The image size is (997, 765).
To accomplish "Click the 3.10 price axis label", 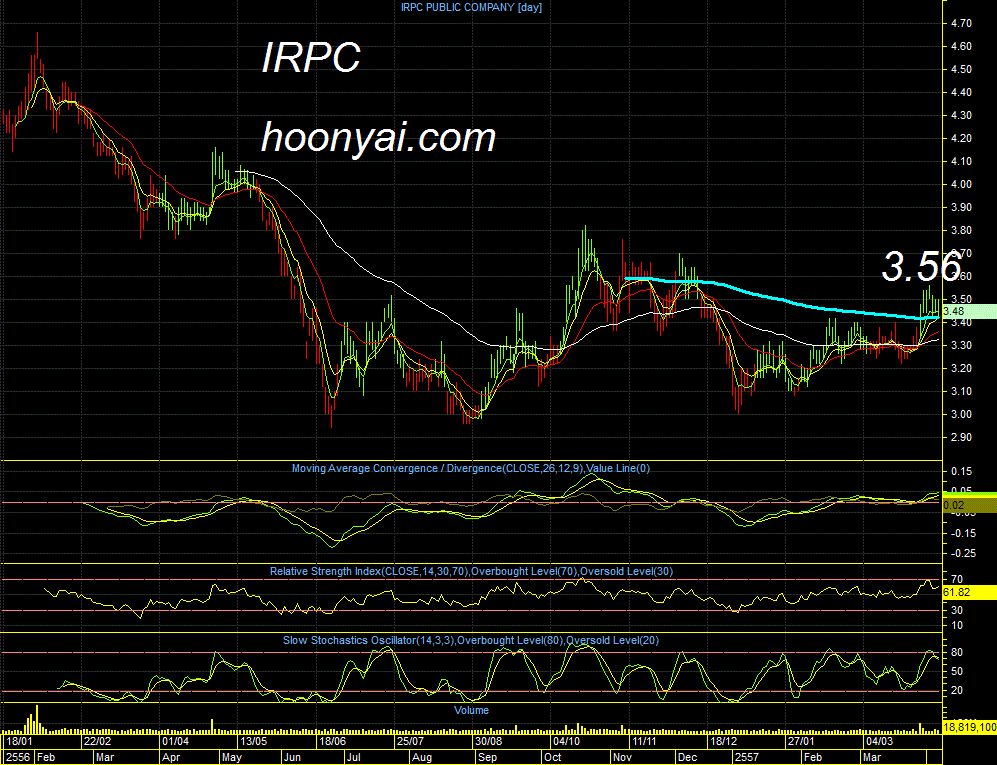I will point(961,391).
